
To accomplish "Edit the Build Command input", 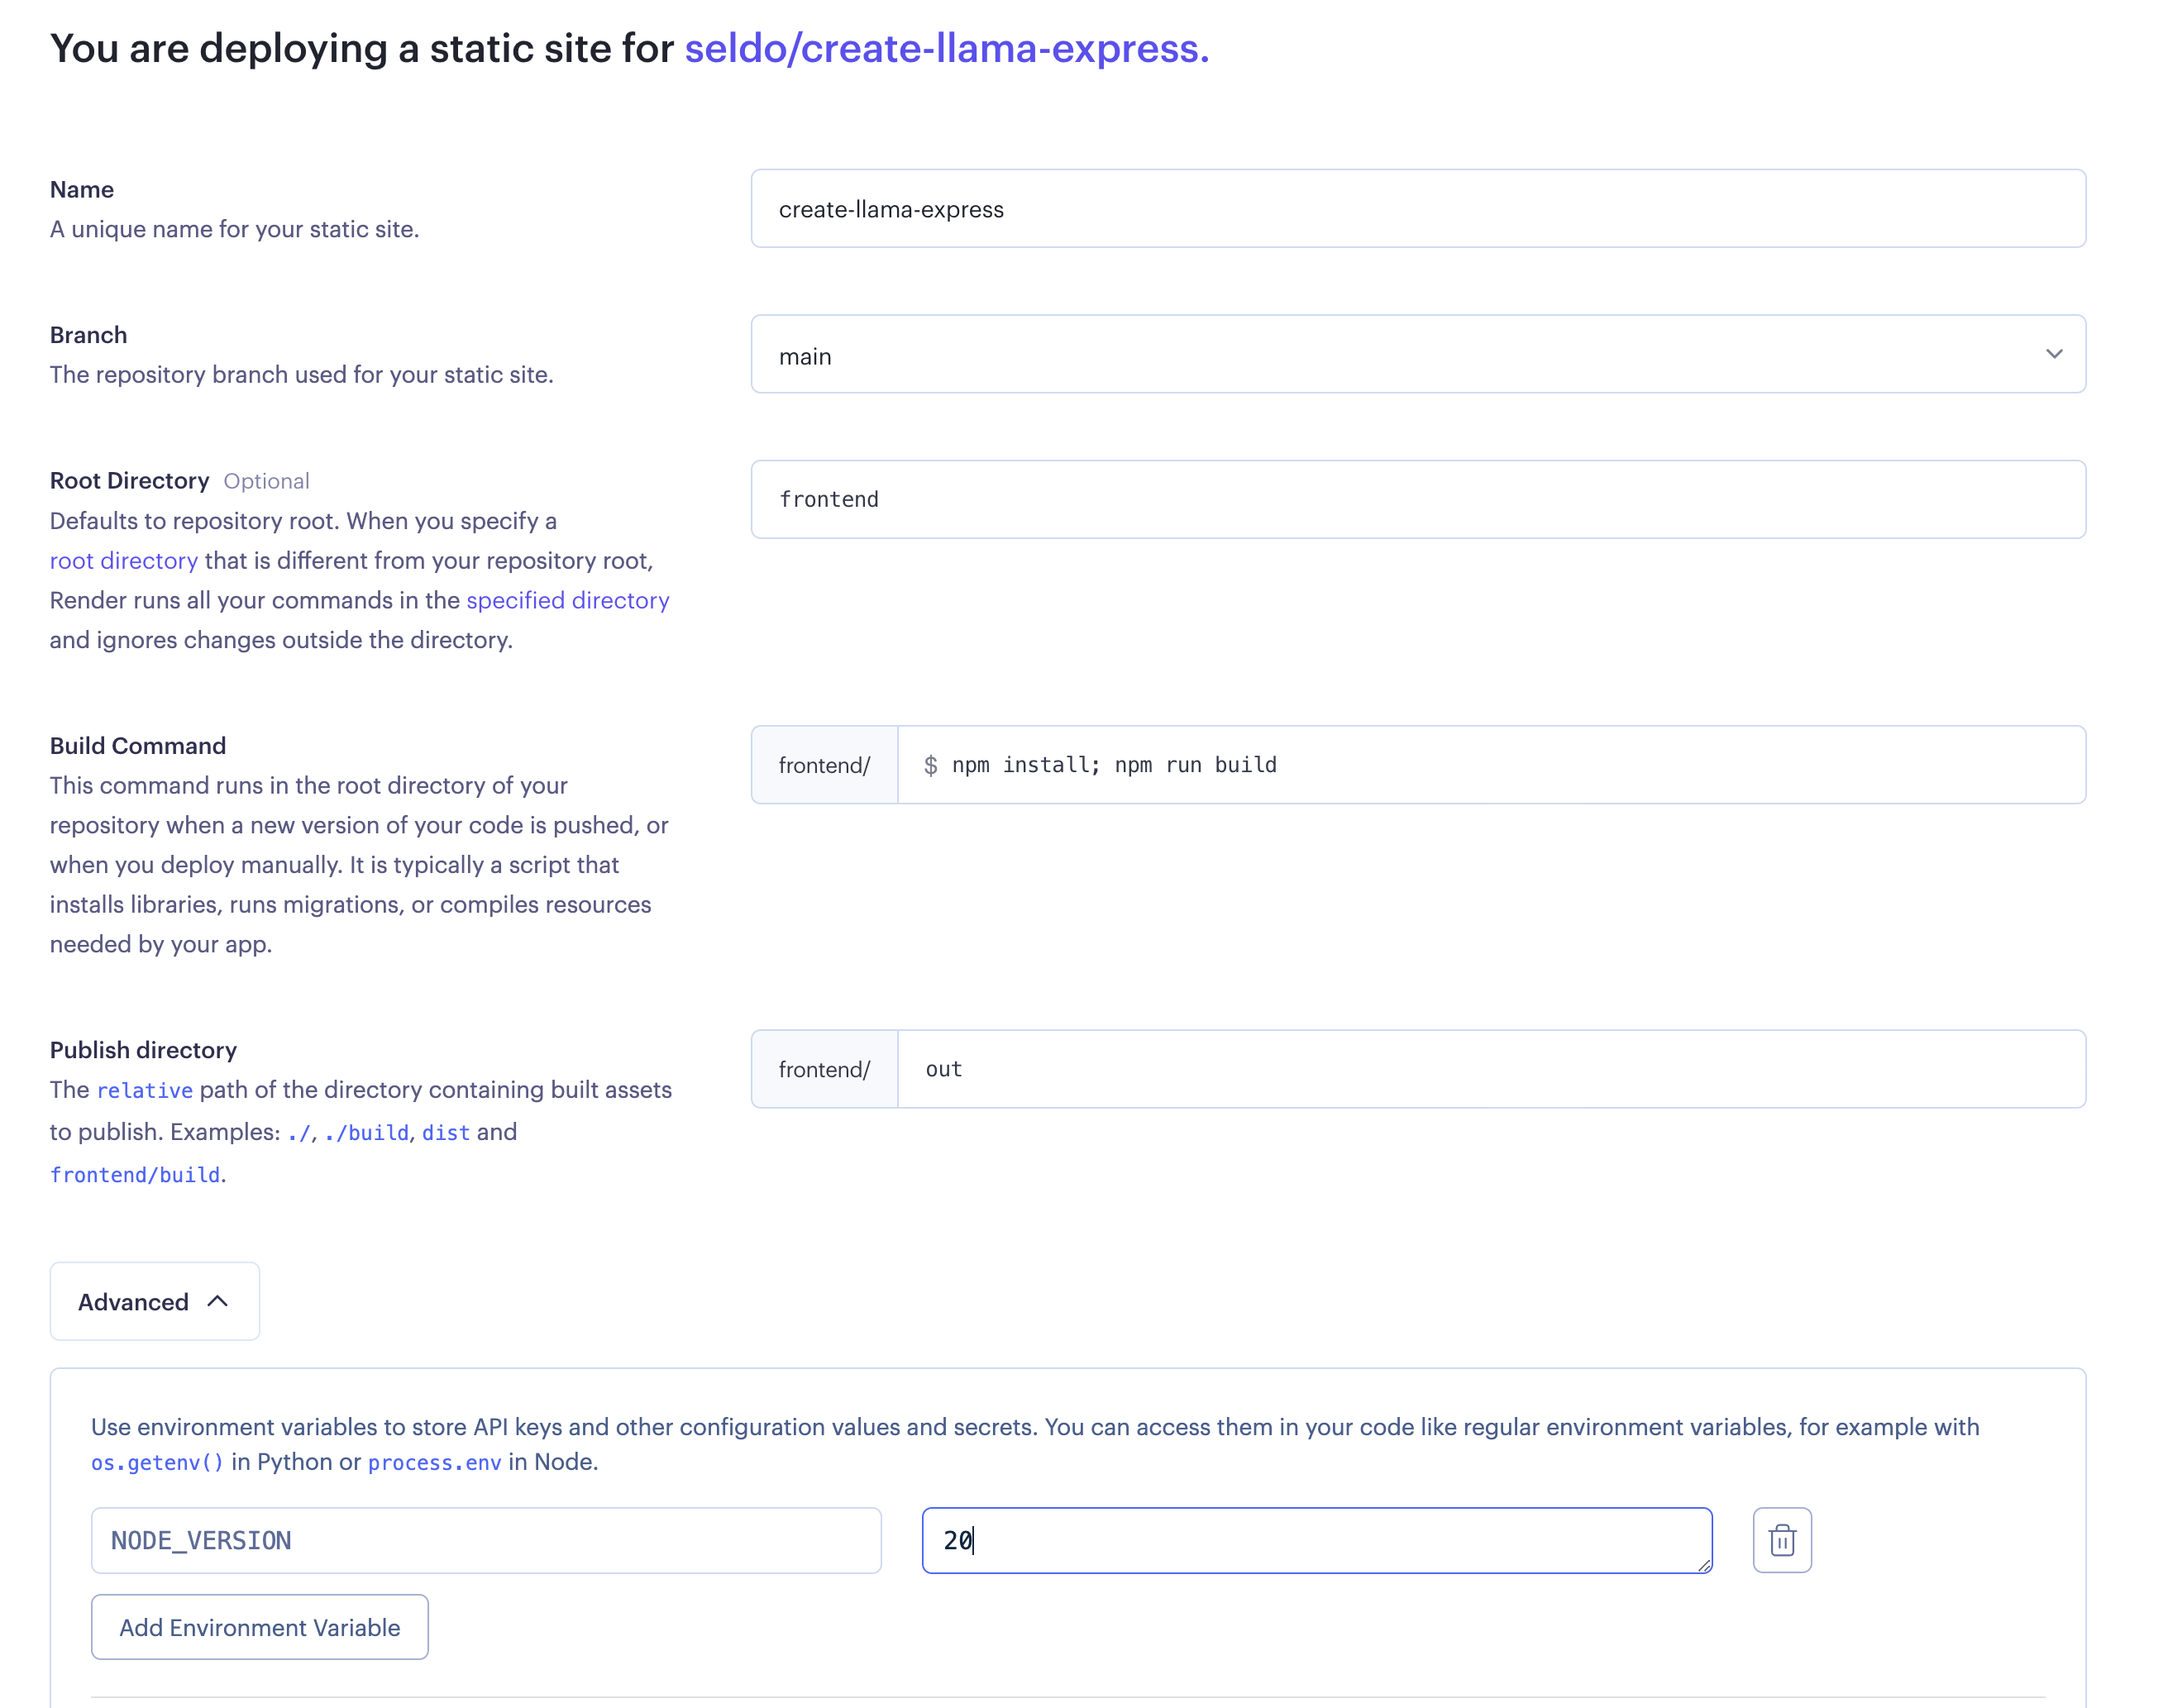I will [1490, 765].
